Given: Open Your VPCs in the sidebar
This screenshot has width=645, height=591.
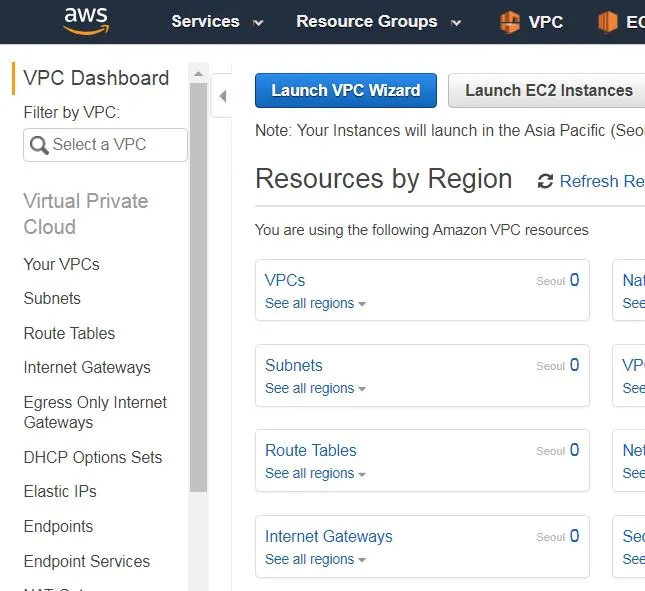Looking at the screenshot, I should point(61,264).
